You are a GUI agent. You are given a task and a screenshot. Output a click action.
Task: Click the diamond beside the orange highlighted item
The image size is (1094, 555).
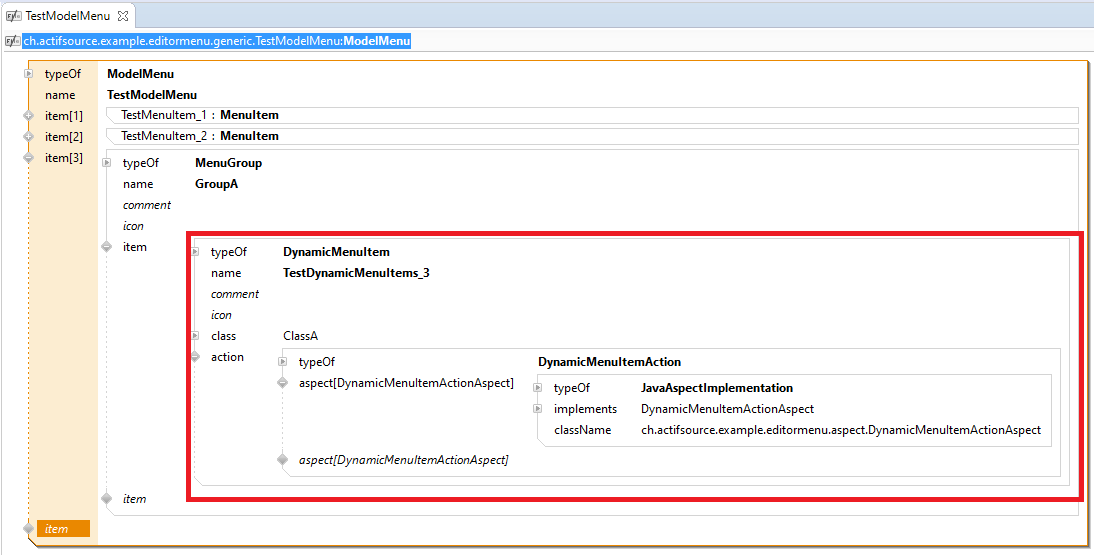click(28, 528)
